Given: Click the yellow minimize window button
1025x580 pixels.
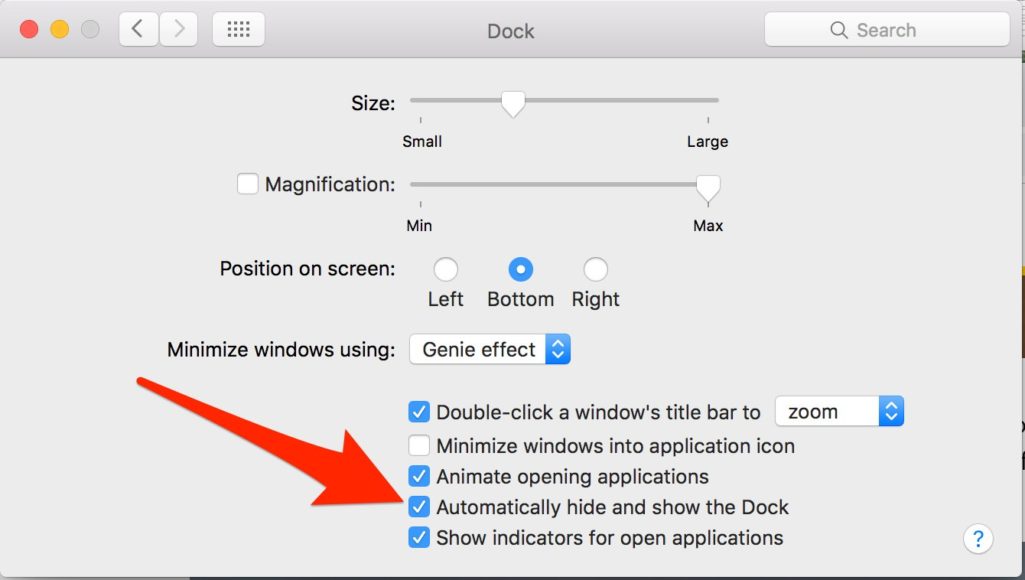Looking at the screenshot, I should pos(59,29).
